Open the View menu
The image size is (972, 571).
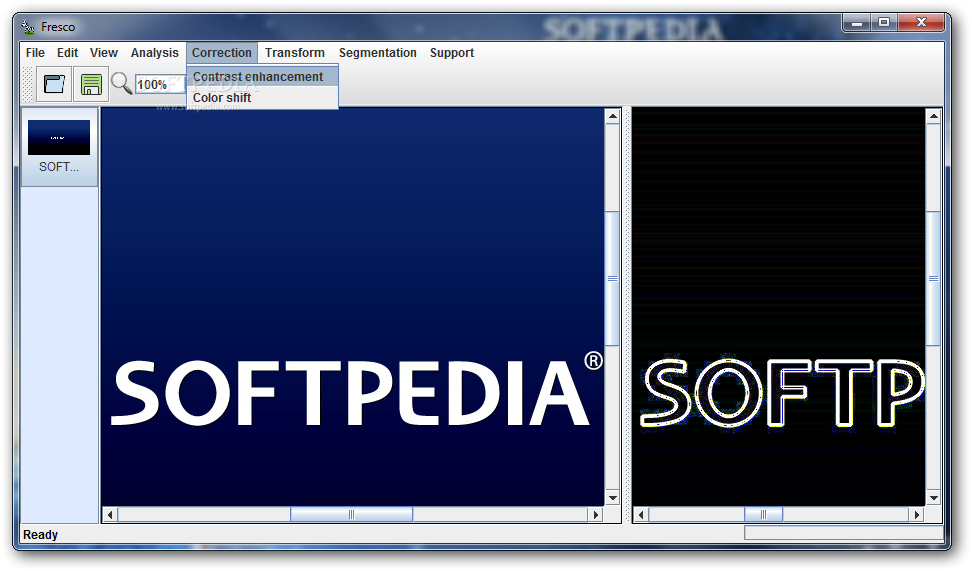click(104, 53)
